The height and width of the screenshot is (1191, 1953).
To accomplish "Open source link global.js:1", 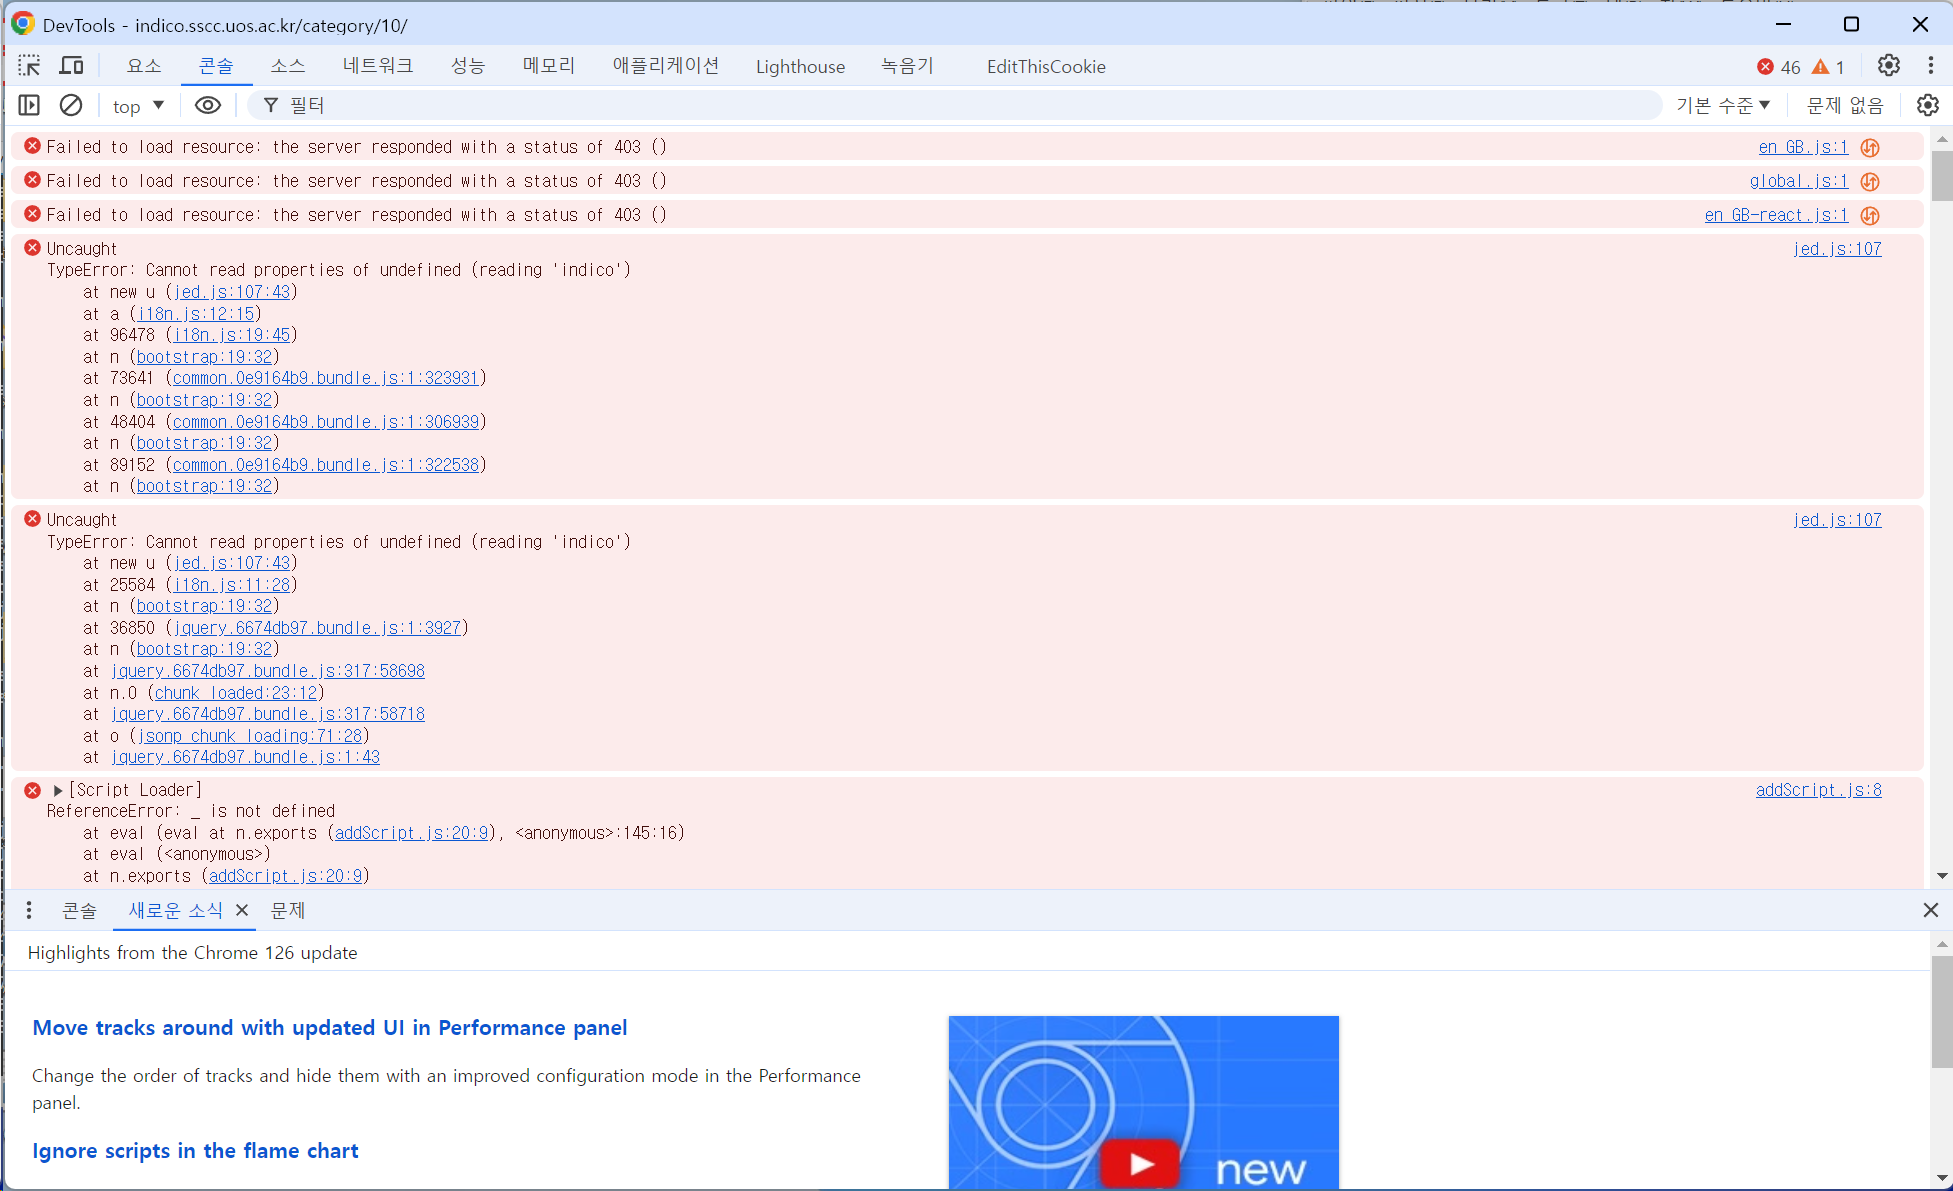I will [x=1798, y=181].
